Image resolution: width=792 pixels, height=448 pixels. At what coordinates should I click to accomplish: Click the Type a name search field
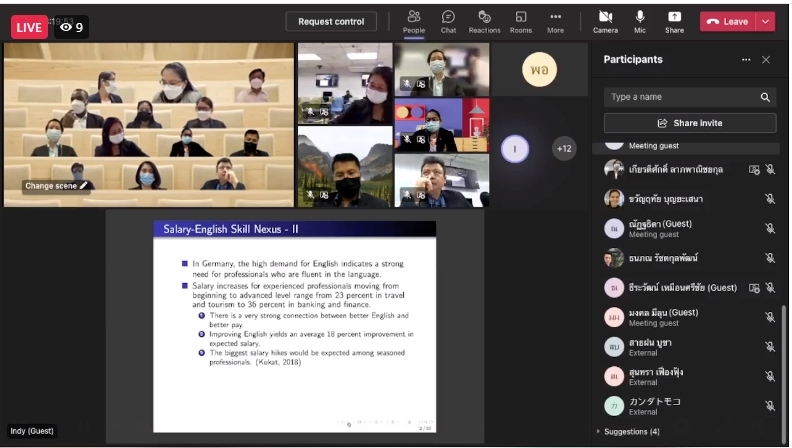[690, 97]
